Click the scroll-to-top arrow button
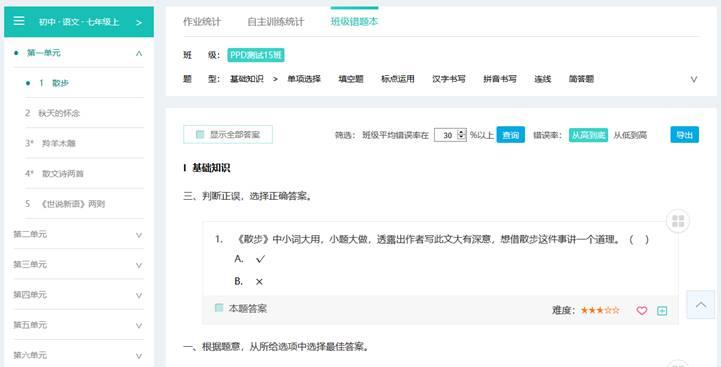This screenshot has height=367, width=721. 701,304
